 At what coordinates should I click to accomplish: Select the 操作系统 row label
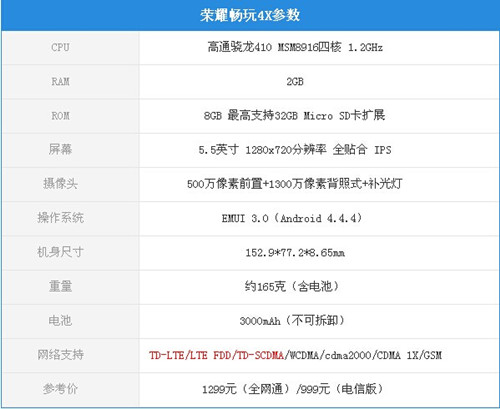pos(60,218)
